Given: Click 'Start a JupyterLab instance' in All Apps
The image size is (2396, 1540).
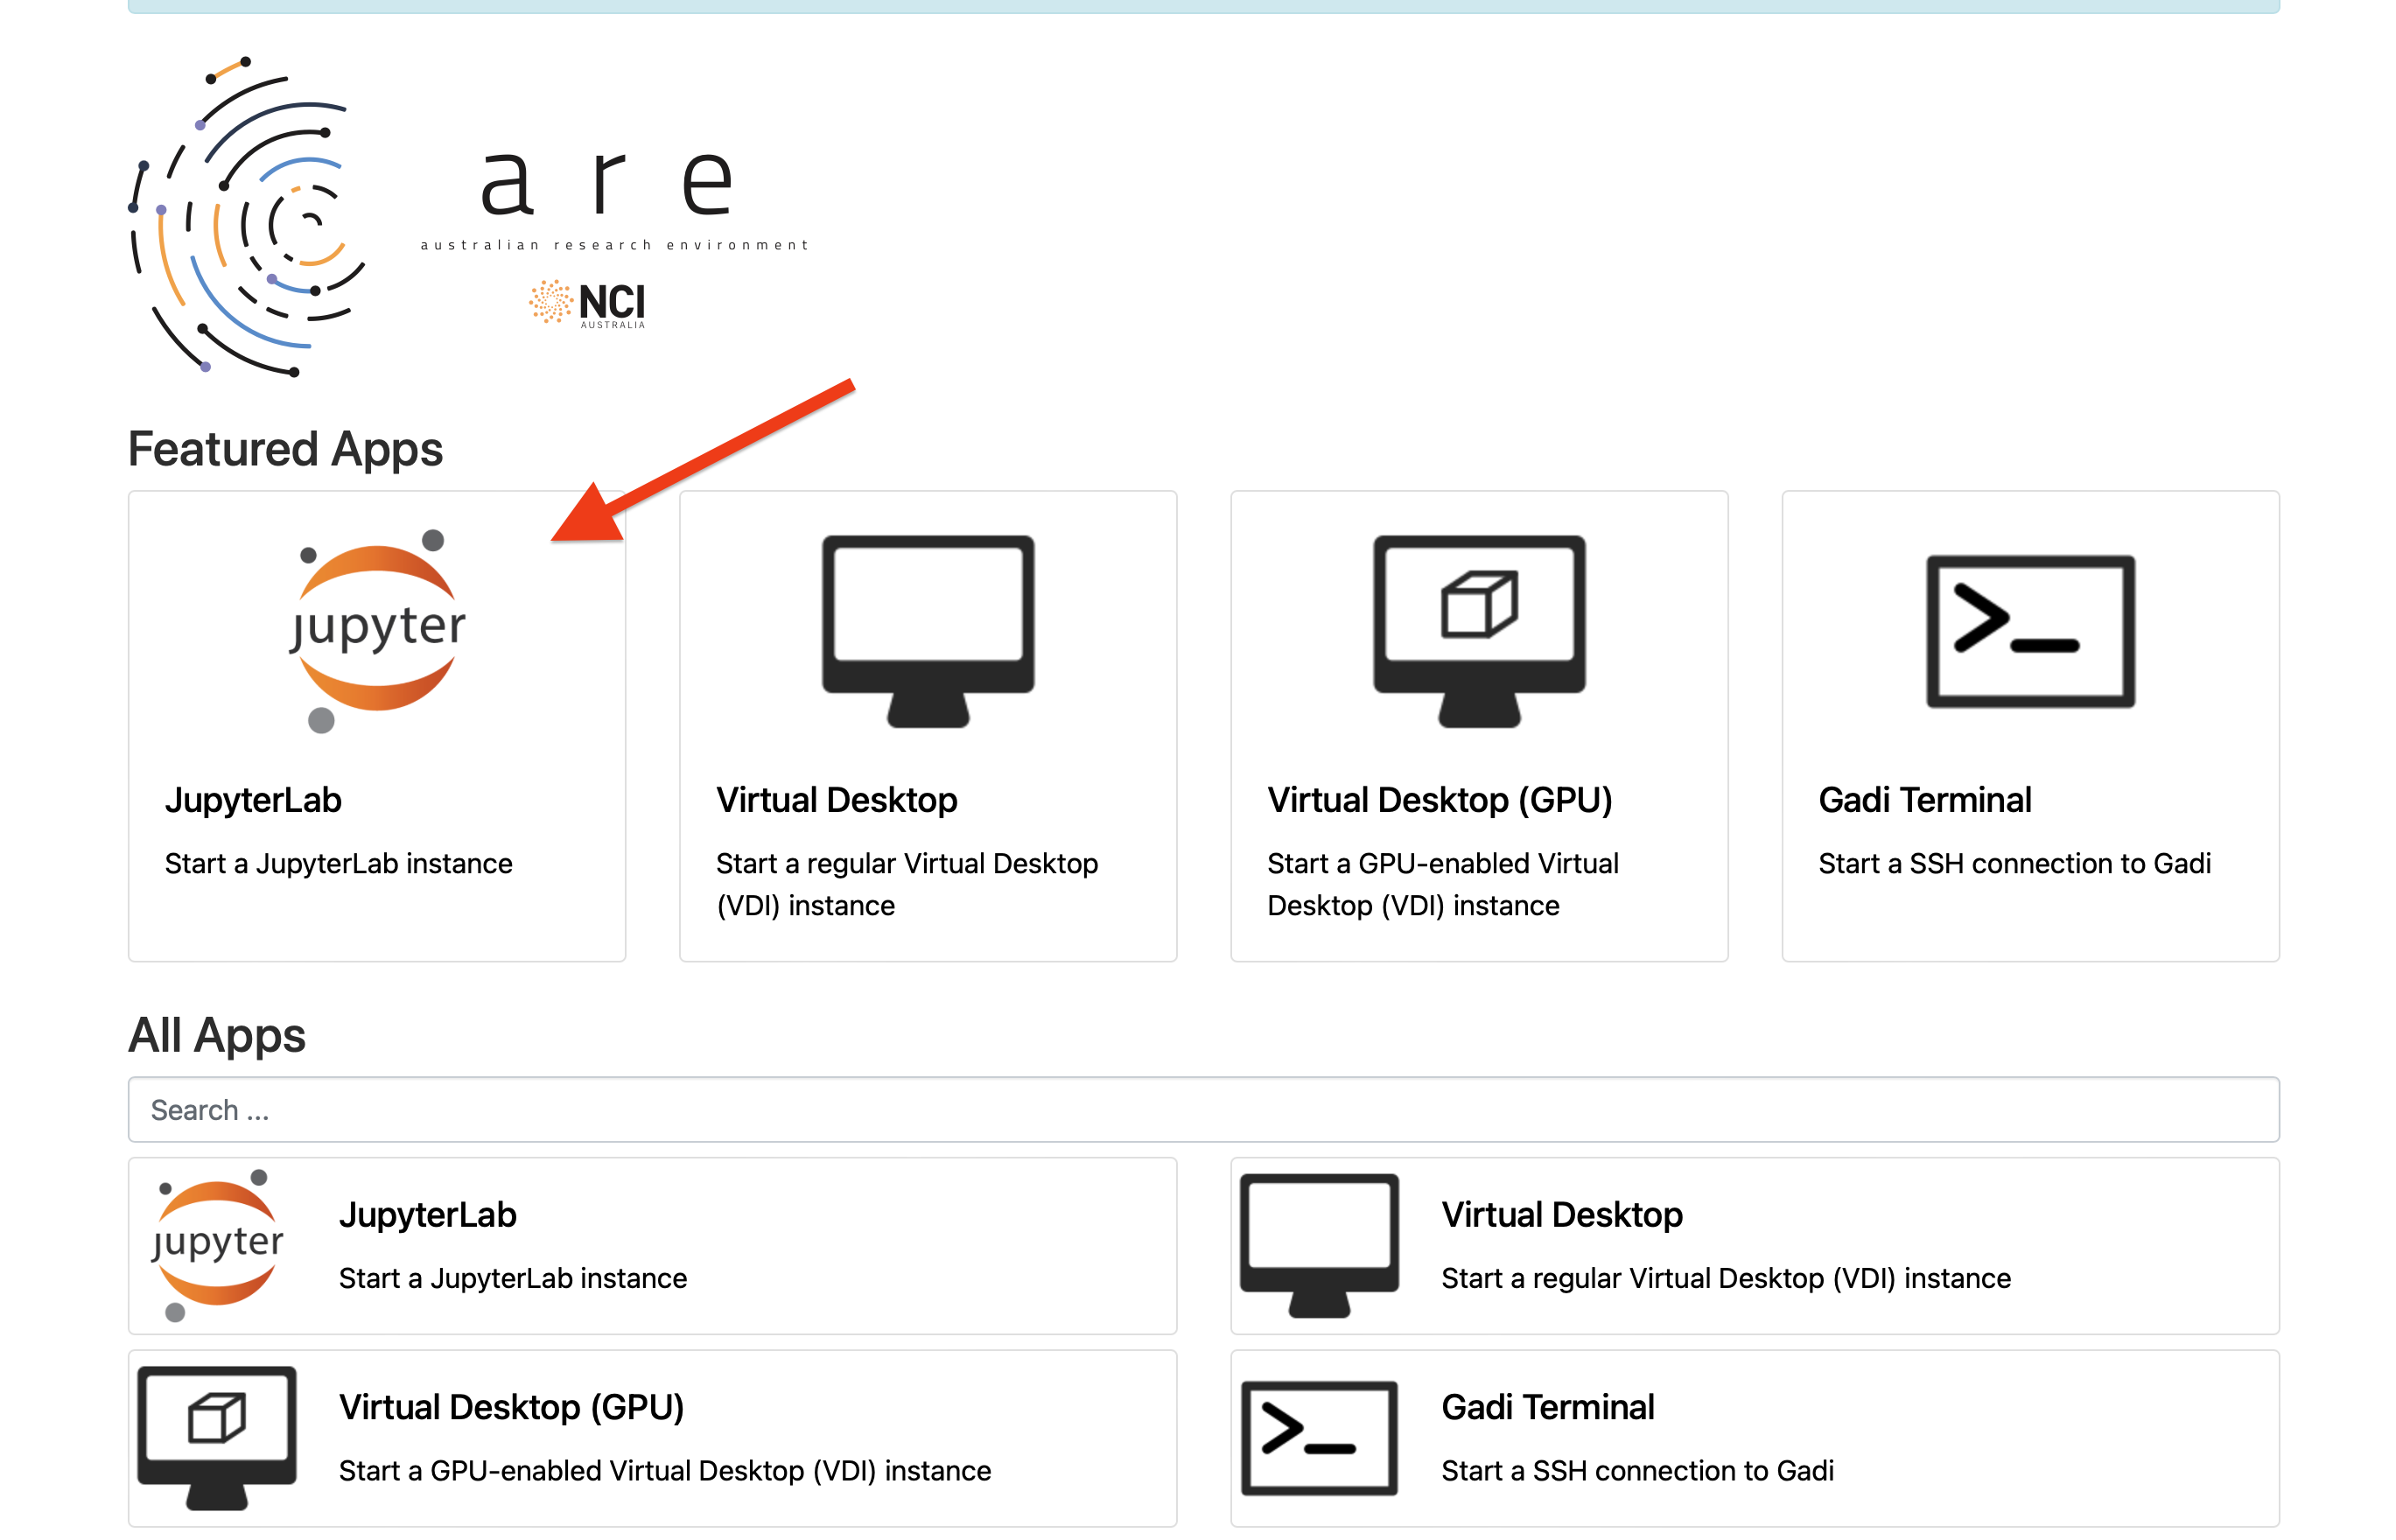Looking at the screenshot, I should [x=512, y=1278].
